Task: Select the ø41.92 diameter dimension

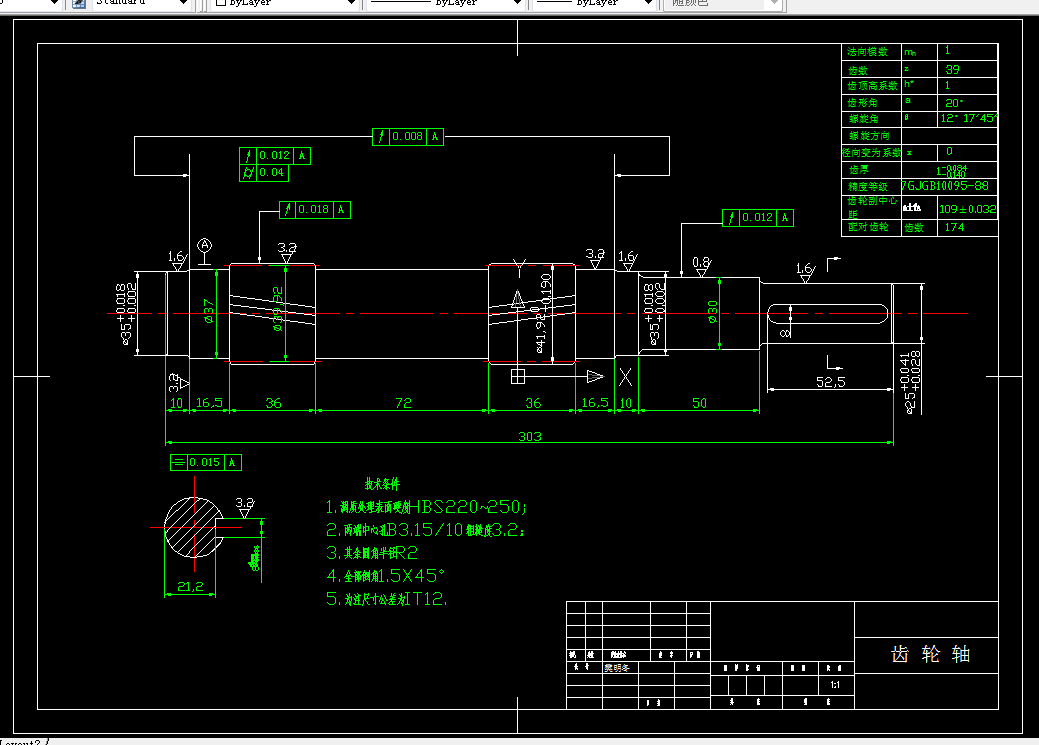Action: click(543, 313)
